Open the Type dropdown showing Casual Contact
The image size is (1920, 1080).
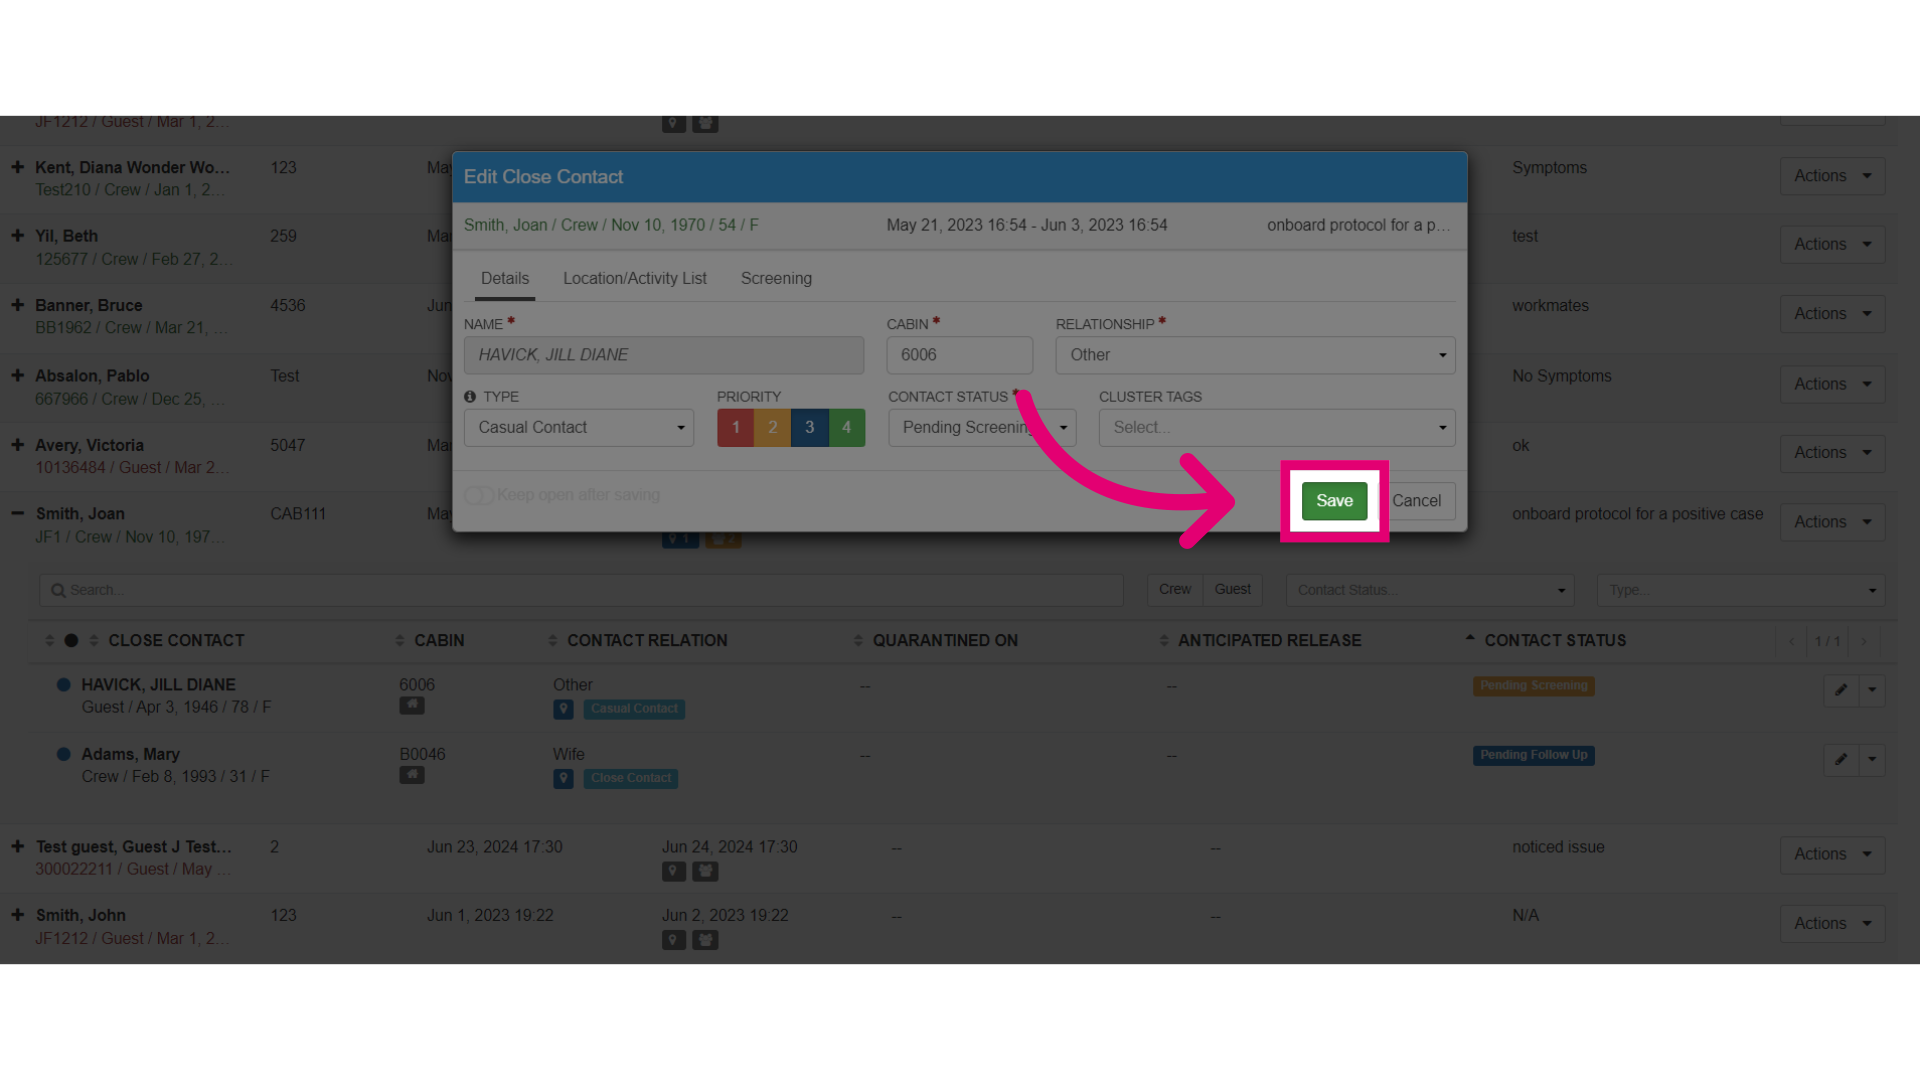point(579,428)
